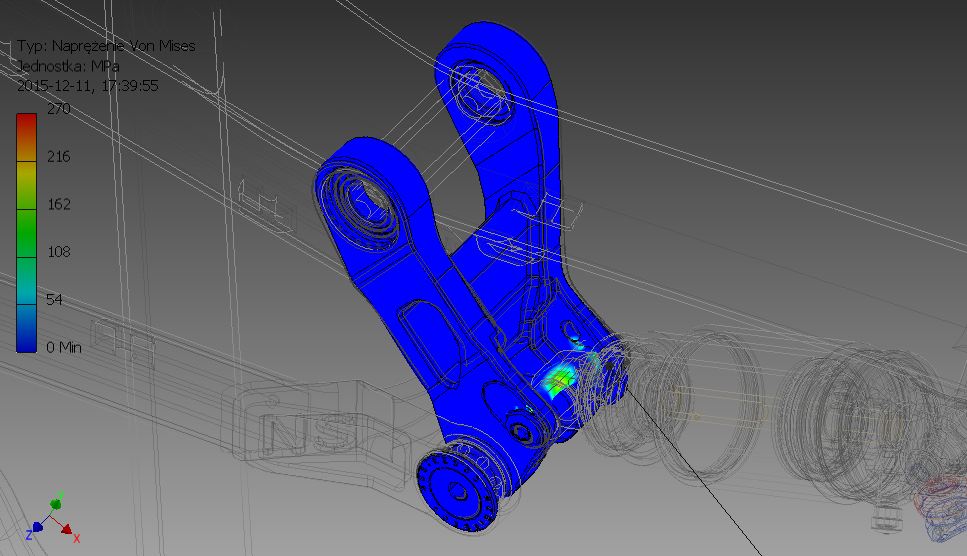Click the yellow band of the stress legend

point(26,186)
